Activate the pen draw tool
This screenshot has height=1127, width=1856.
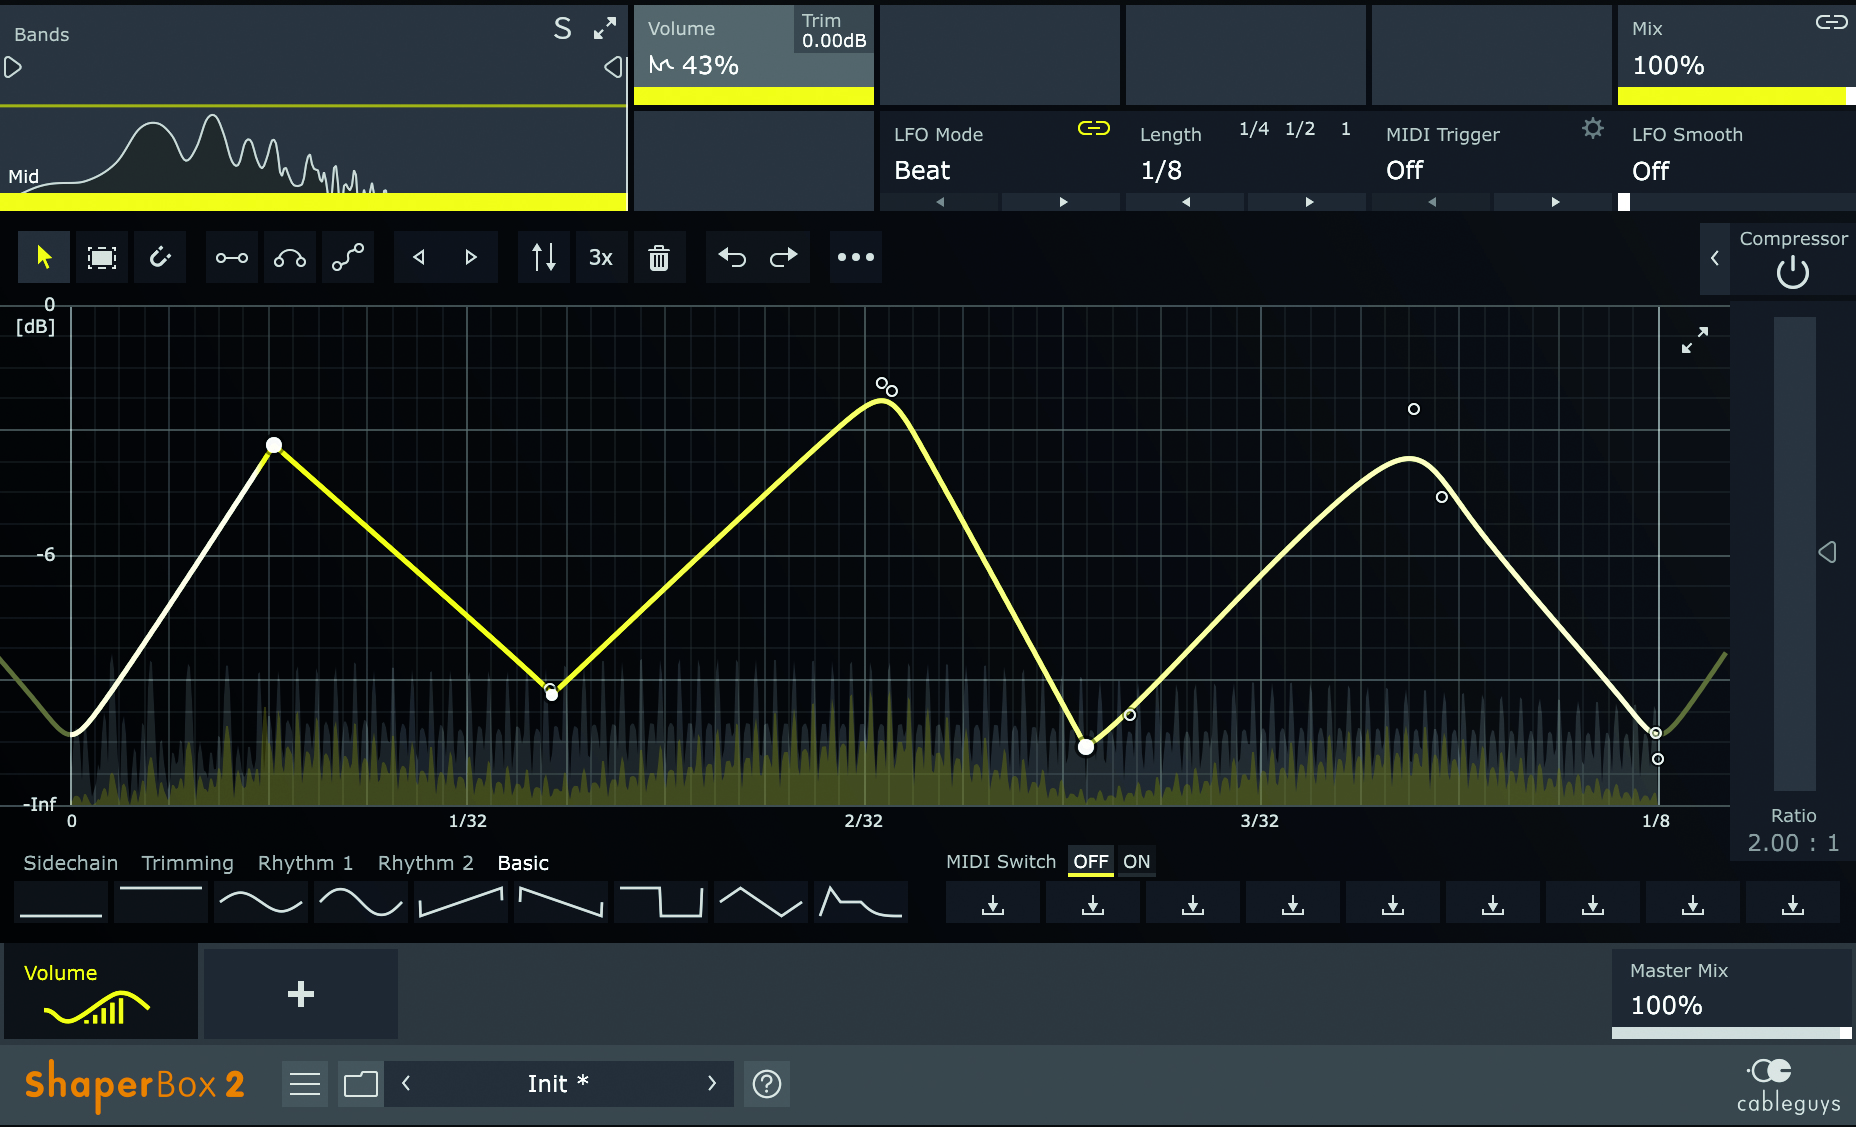160,258
